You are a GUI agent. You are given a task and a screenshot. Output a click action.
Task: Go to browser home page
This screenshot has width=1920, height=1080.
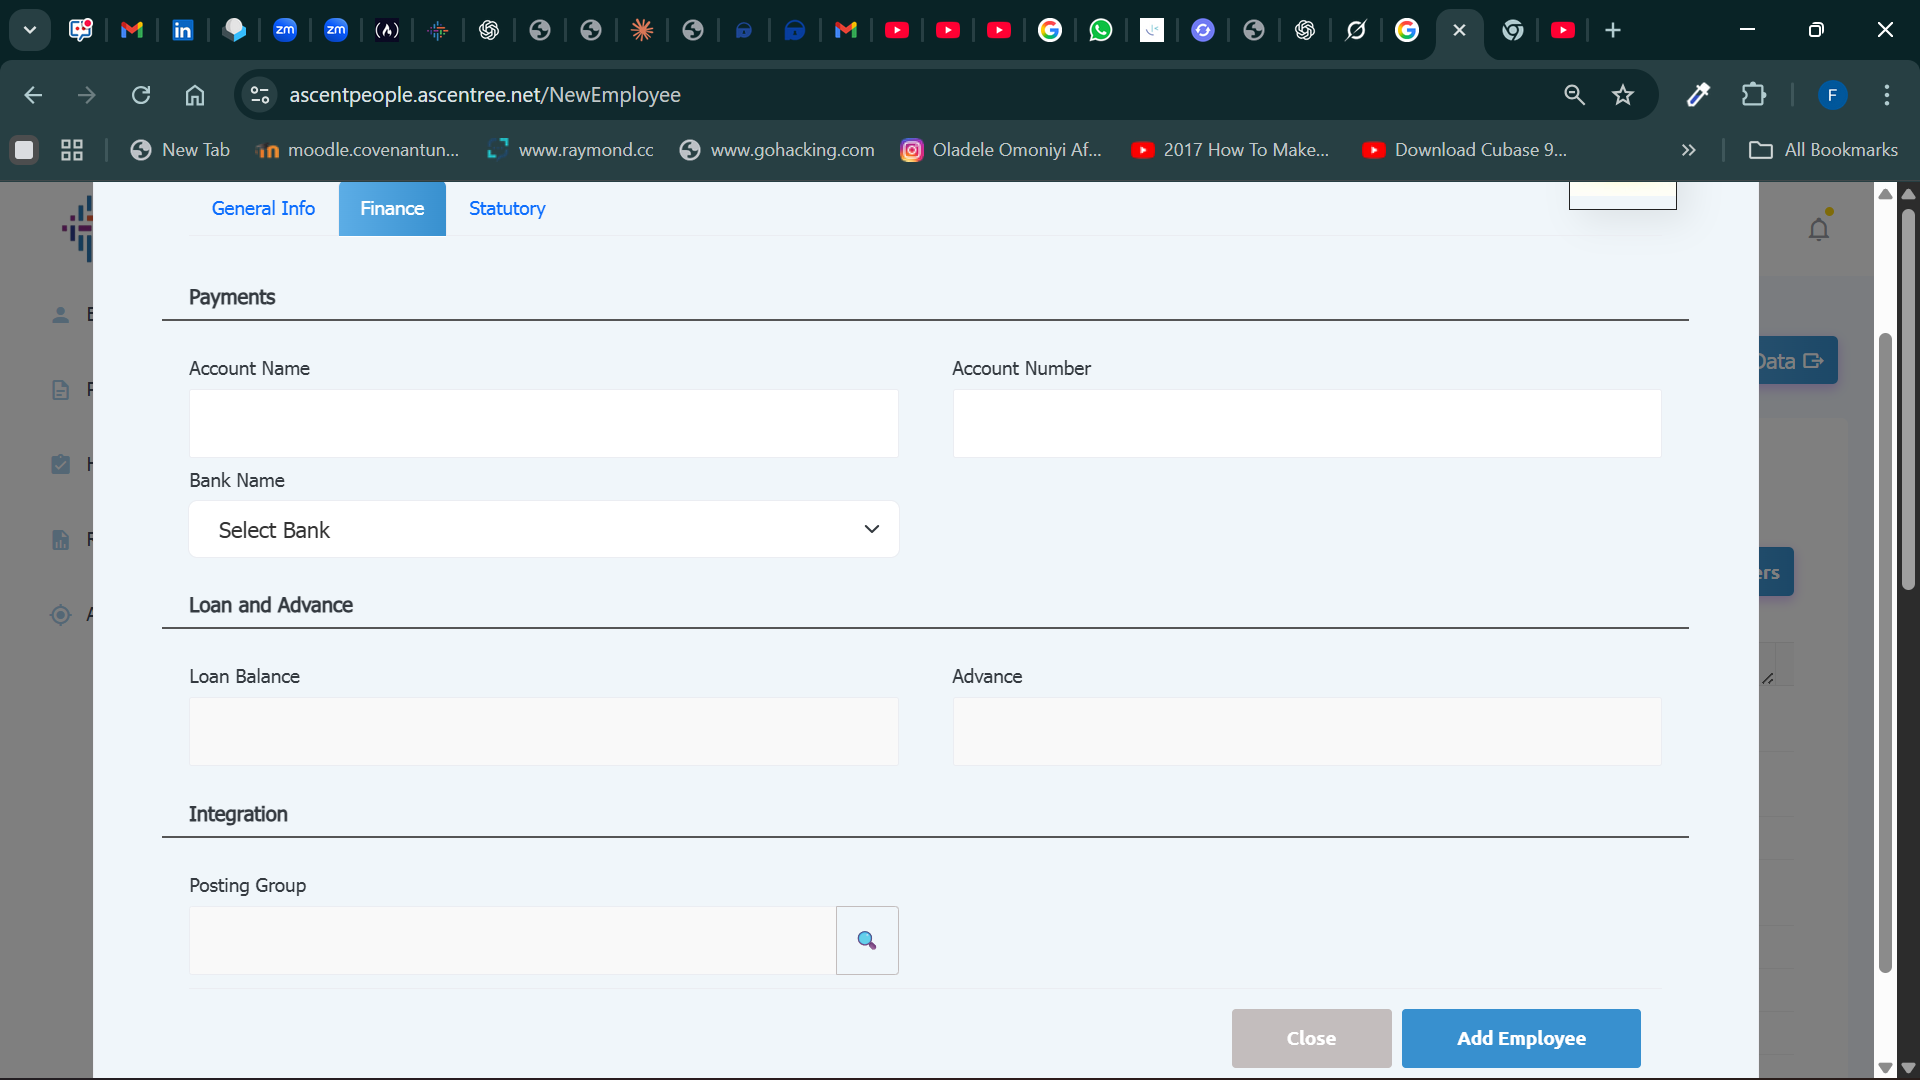[x=195, y=95]
